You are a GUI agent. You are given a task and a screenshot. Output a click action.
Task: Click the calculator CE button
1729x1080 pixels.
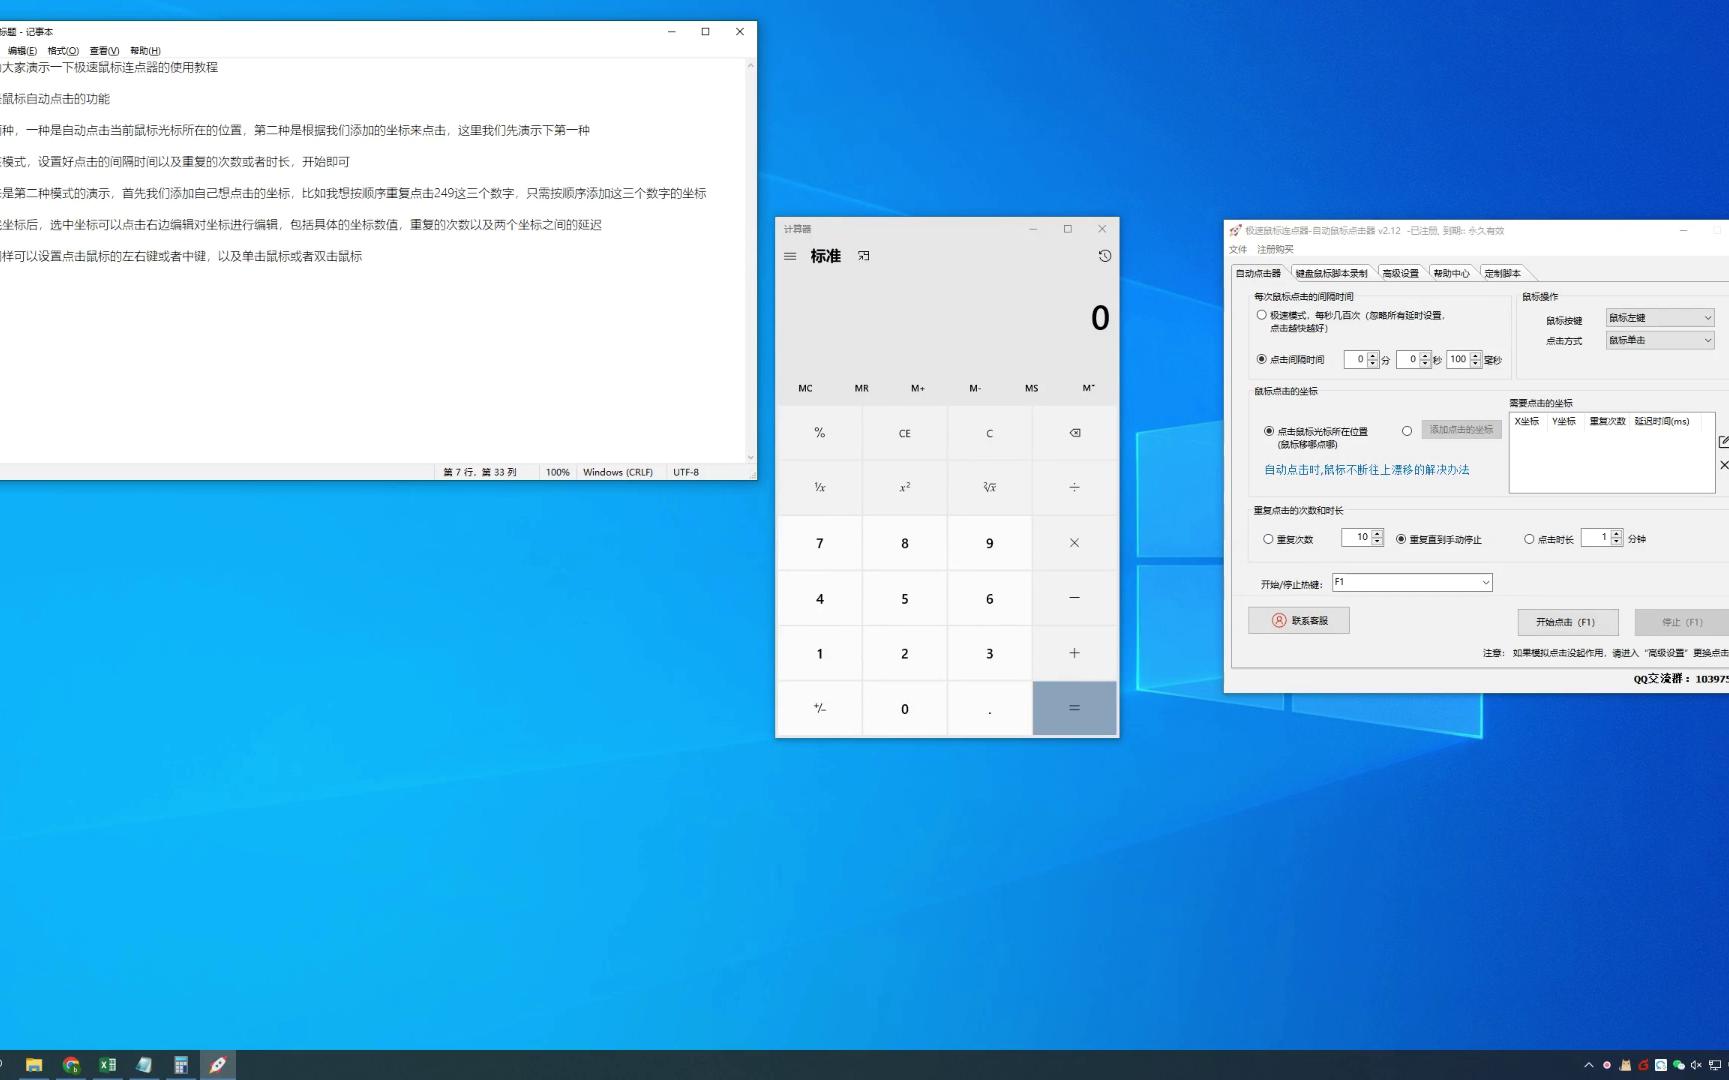point(905,433)
